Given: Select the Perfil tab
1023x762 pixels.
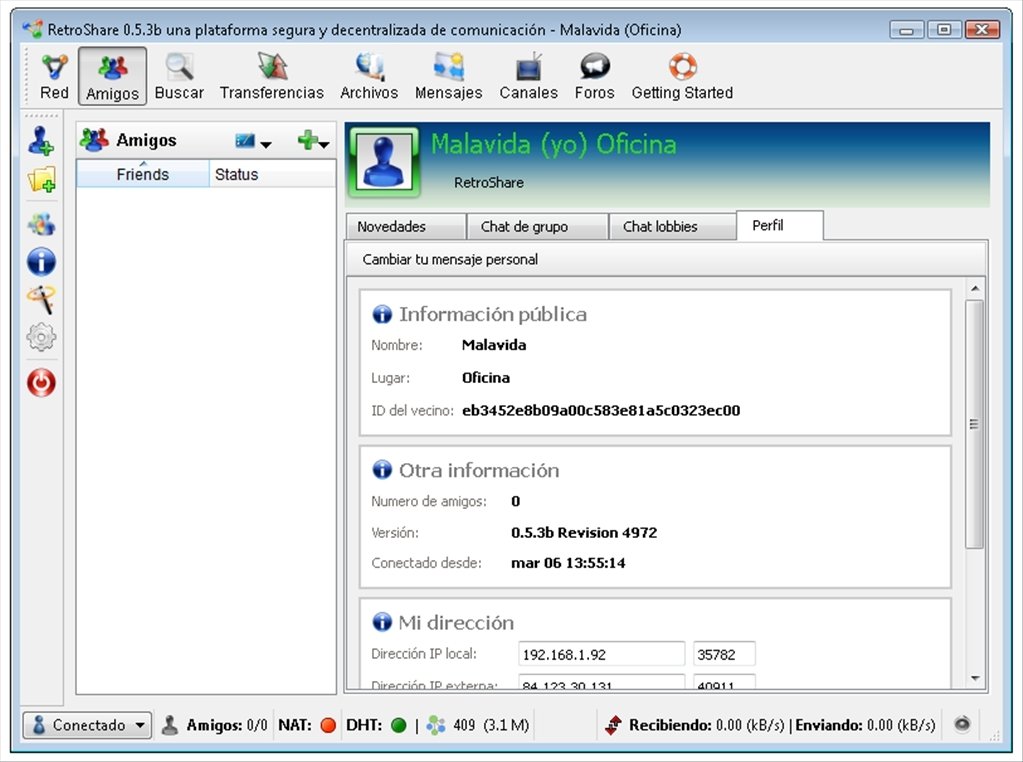Looking at the screenshot, I should coord(780,226).
